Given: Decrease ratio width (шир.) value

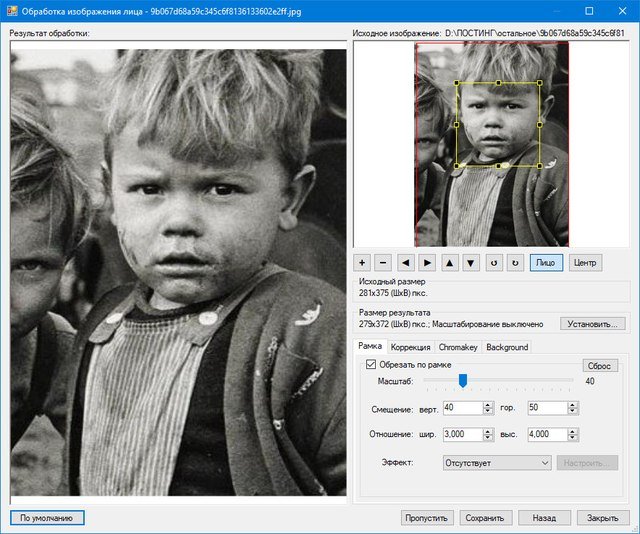Looking at the screenshot, I should (x=488, y=438).
